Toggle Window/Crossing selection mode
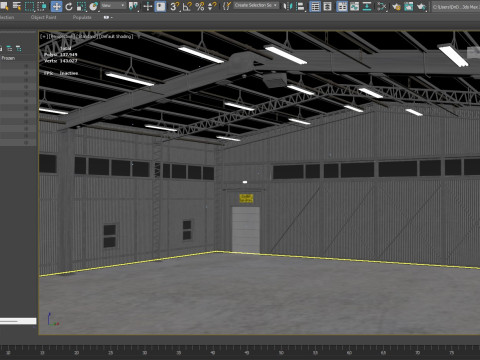 (42, 6)
